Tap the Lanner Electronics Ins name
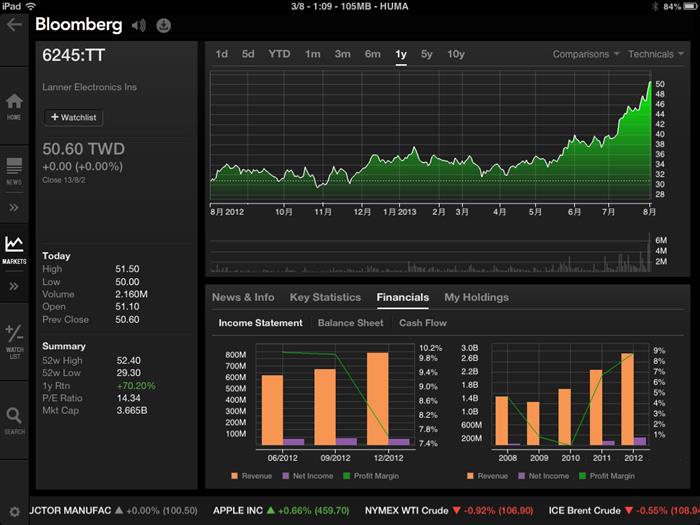700x525 pixels. coord(89,87)
